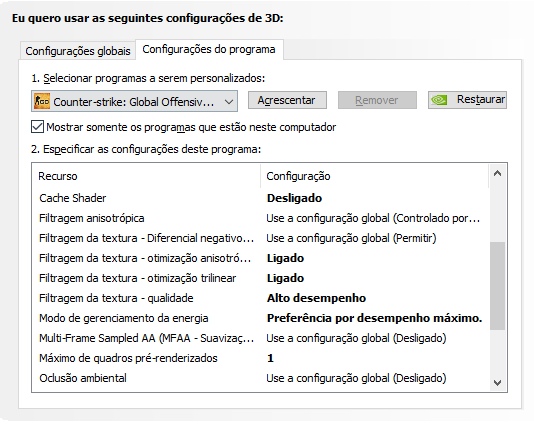Open the program selection dropdown arrow
Viewport: 534px width, 424px height.
229,101
